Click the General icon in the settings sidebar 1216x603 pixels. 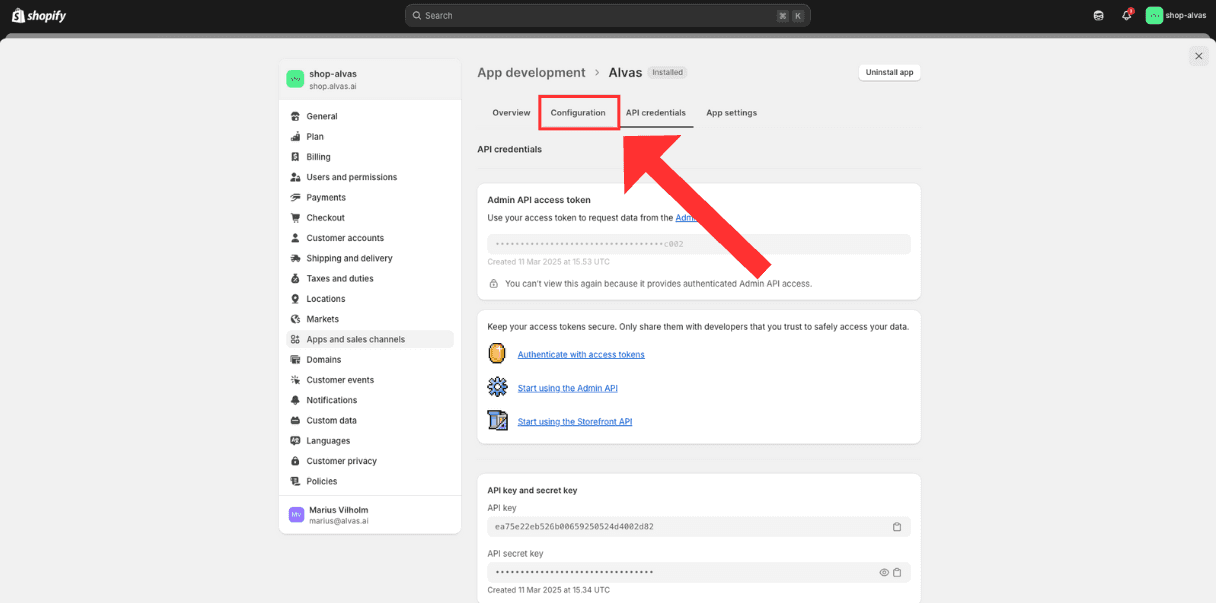296,116
